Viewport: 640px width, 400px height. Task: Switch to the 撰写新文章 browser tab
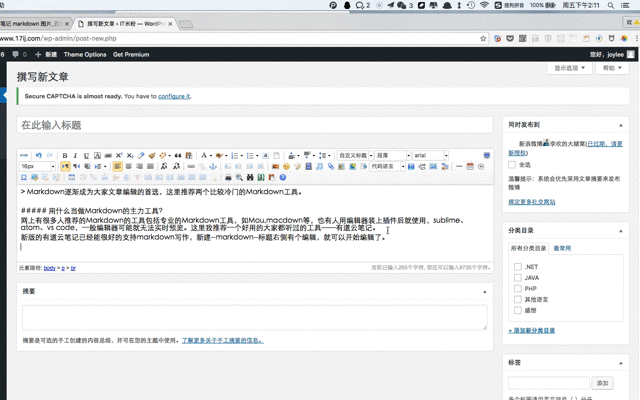tap(124, 24)
